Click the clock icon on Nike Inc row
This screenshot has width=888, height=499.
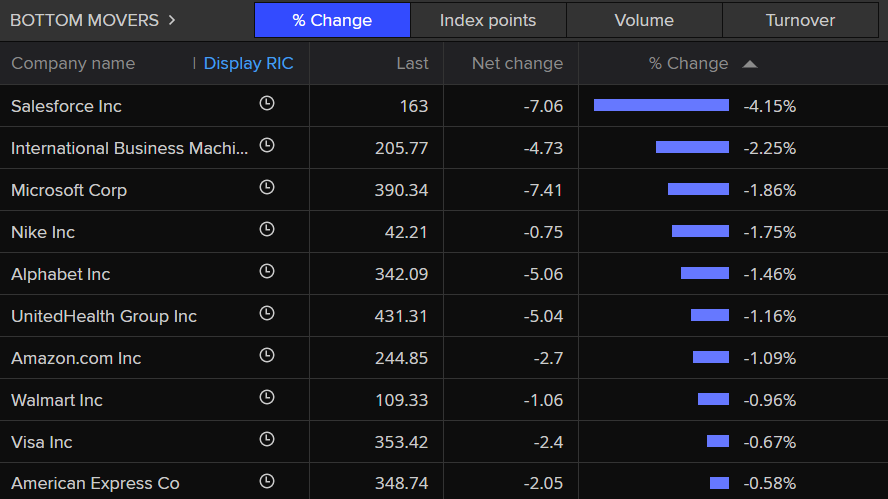click(x=267, y=229)
